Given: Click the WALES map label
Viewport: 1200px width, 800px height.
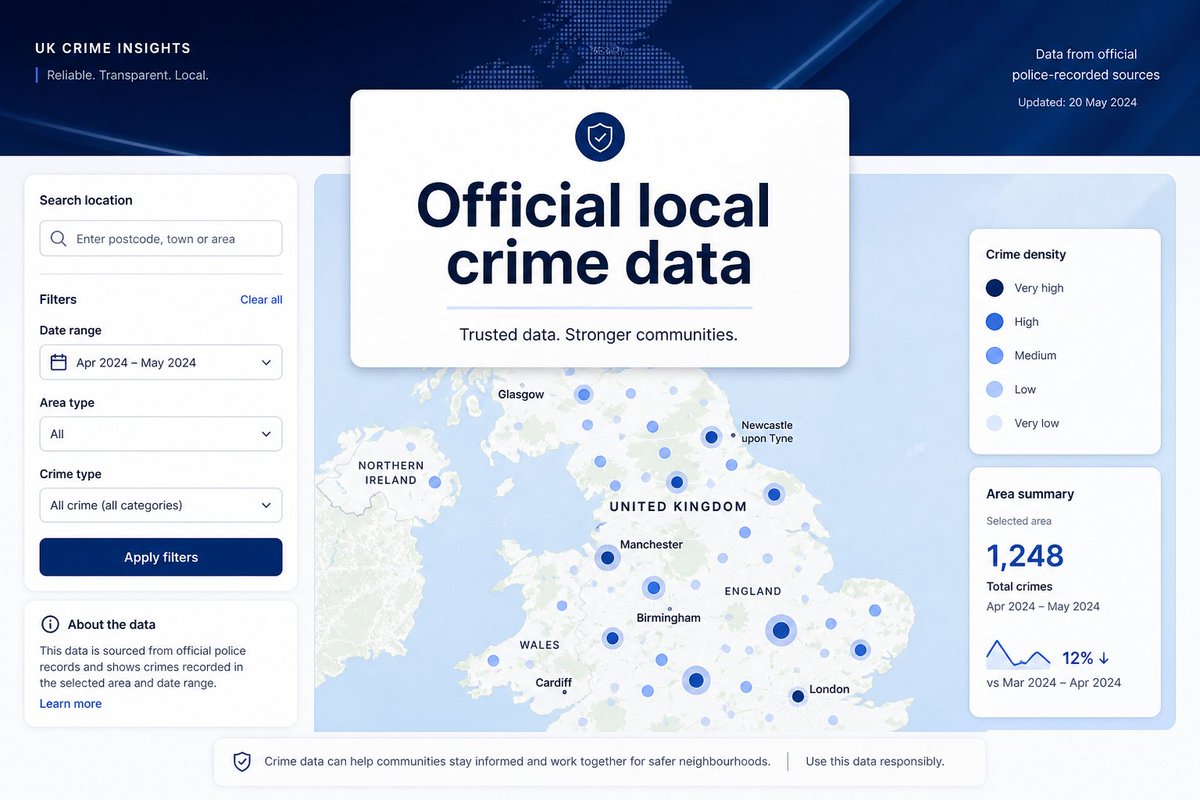Looking at the screenshot, I should click(x=540, y=645).
